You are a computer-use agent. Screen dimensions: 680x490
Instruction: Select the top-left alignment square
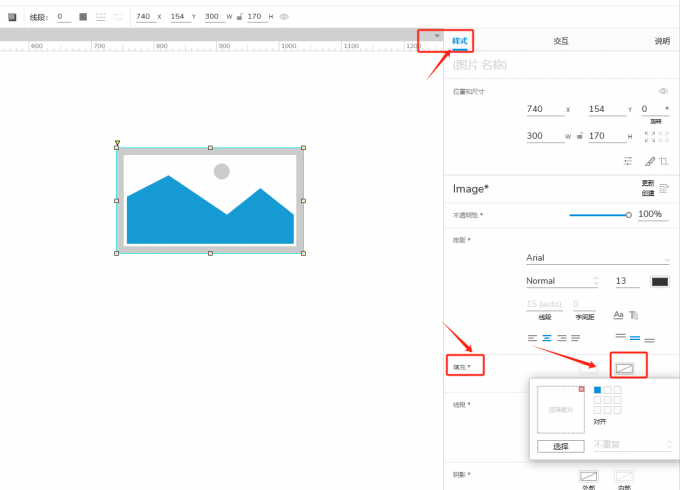[x=597, y=390]
